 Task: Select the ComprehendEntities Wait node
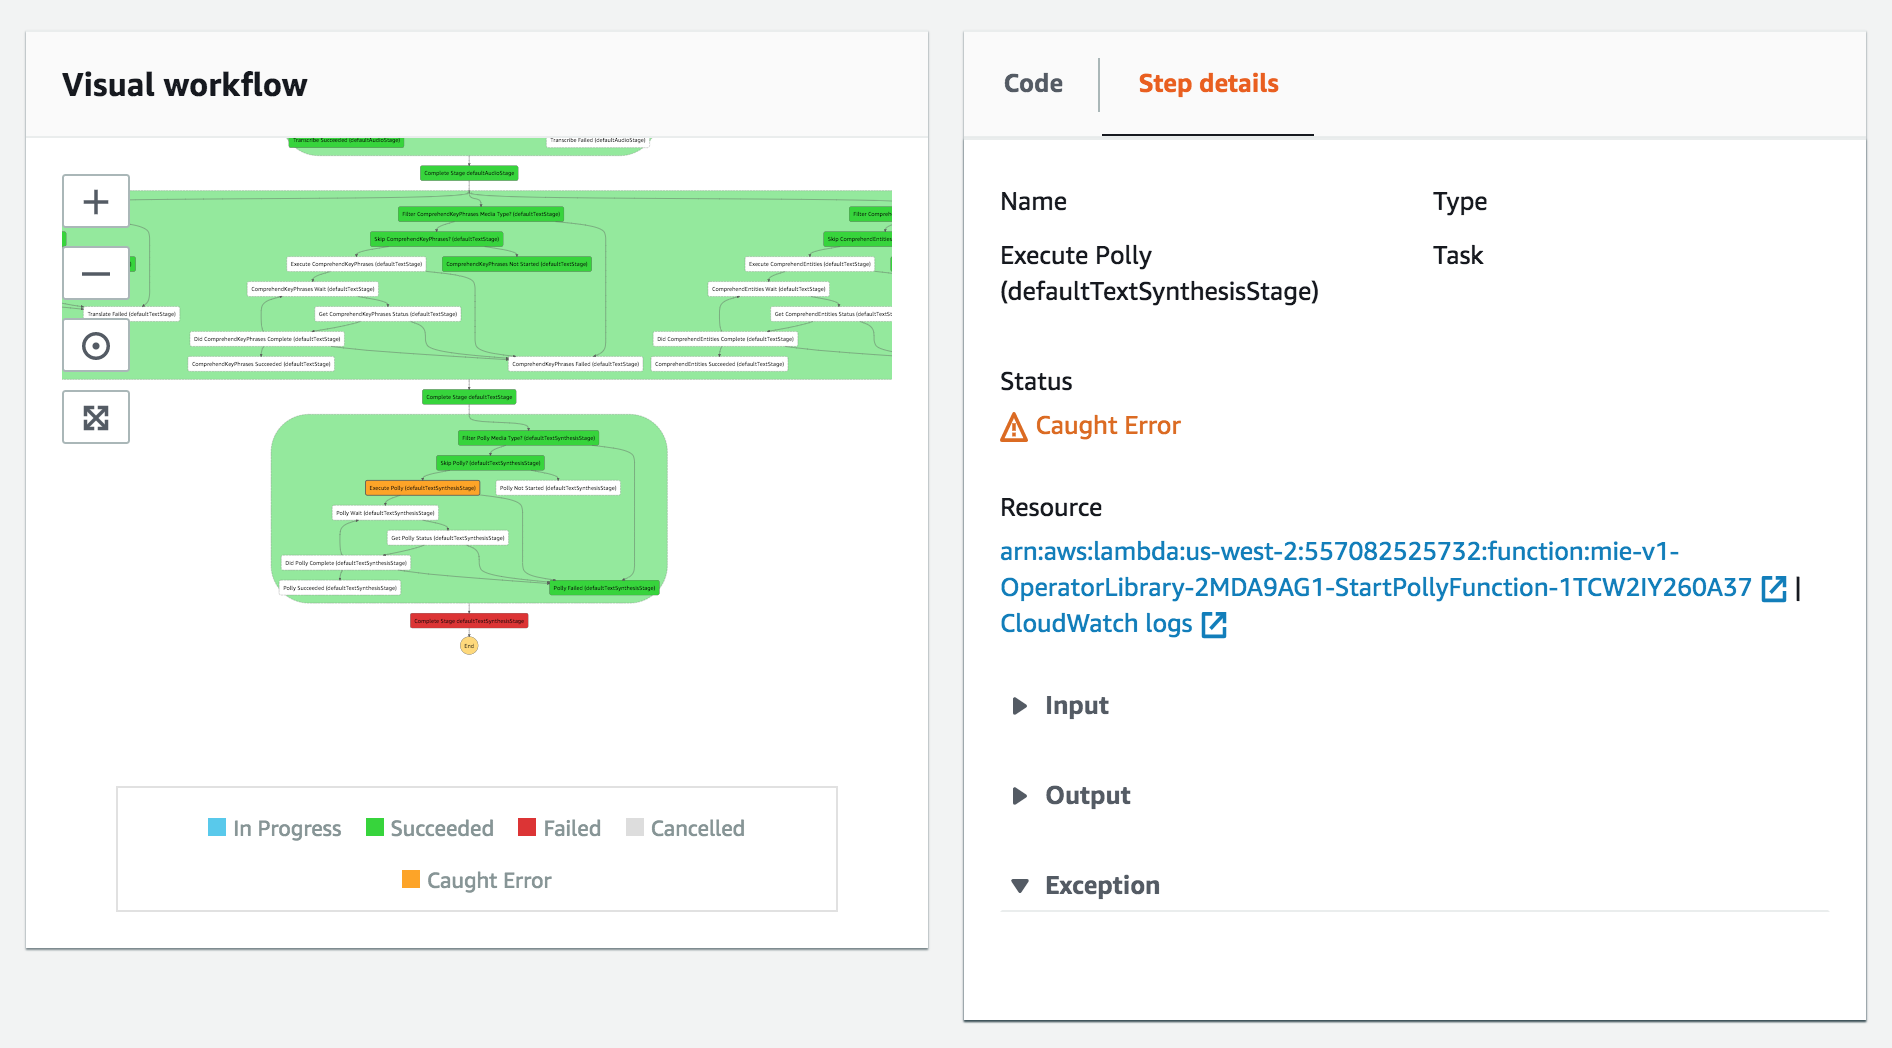pyautogui.click(x=769, y=289)
